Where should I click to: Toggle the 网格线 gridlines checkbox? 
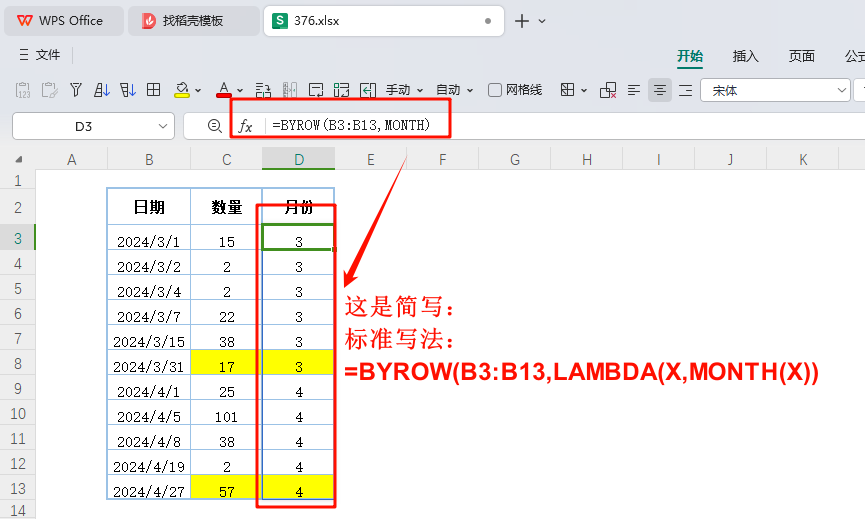pos(495,90)
